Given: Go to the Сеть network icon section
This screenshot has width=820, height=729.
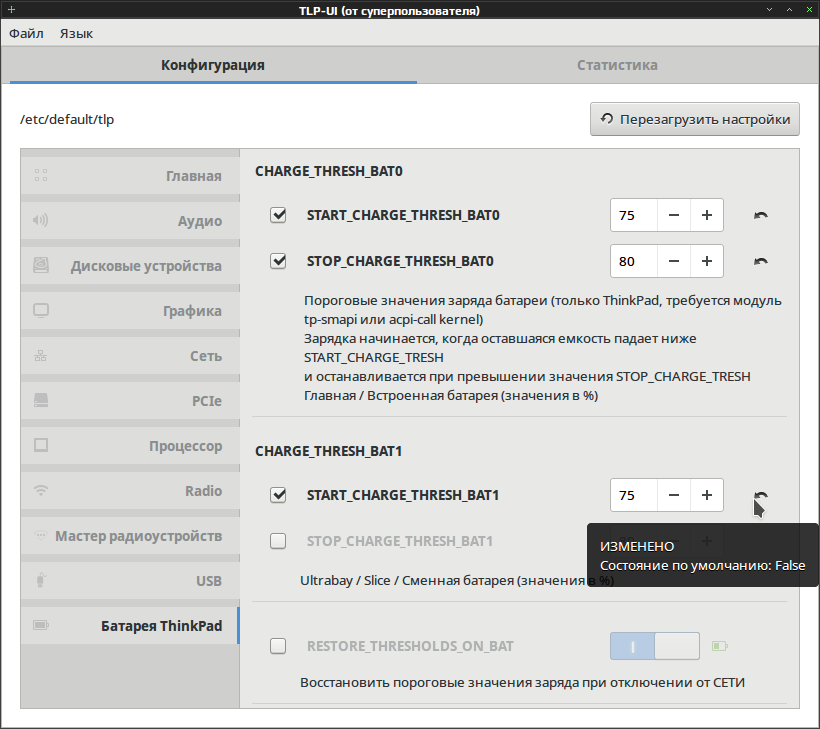Looking at the screenshot, I should (41, 356).
